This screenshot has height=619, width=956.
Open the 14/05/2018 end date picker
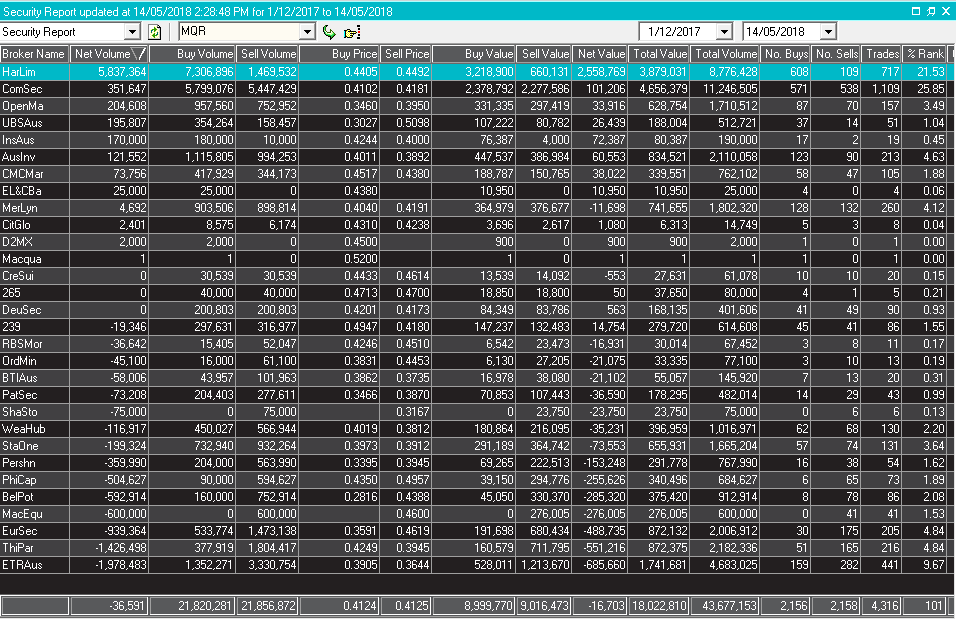pyautogui.click(x=828, y=32)
